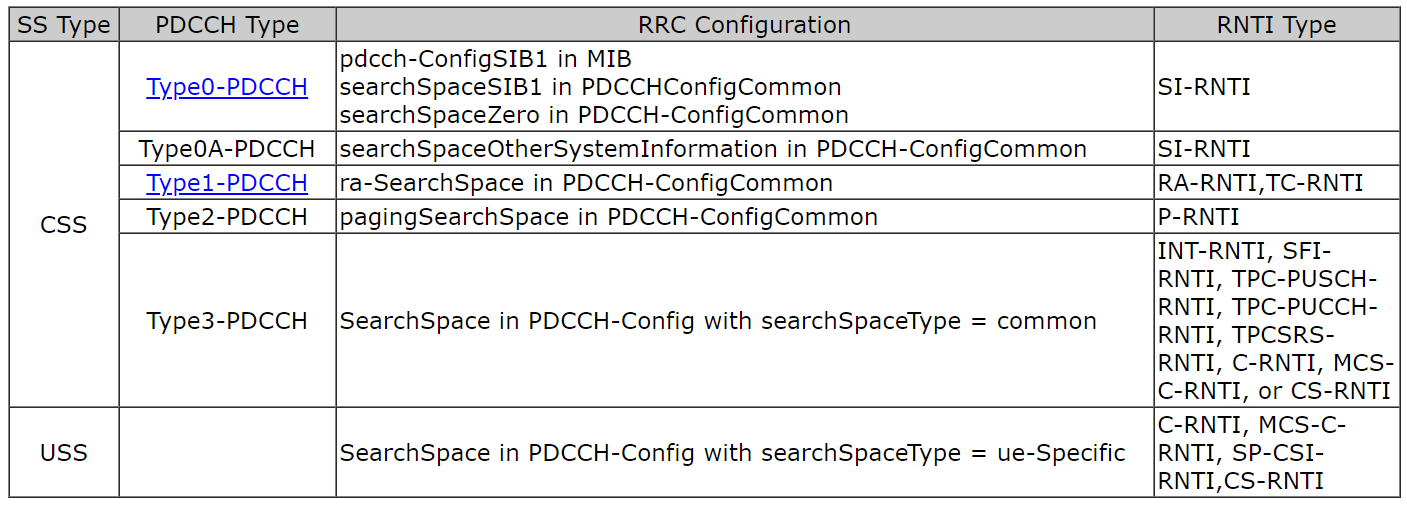
Task: Click the pdcch-ConfigSIB1 in MIB text
Action: point(486,59)
